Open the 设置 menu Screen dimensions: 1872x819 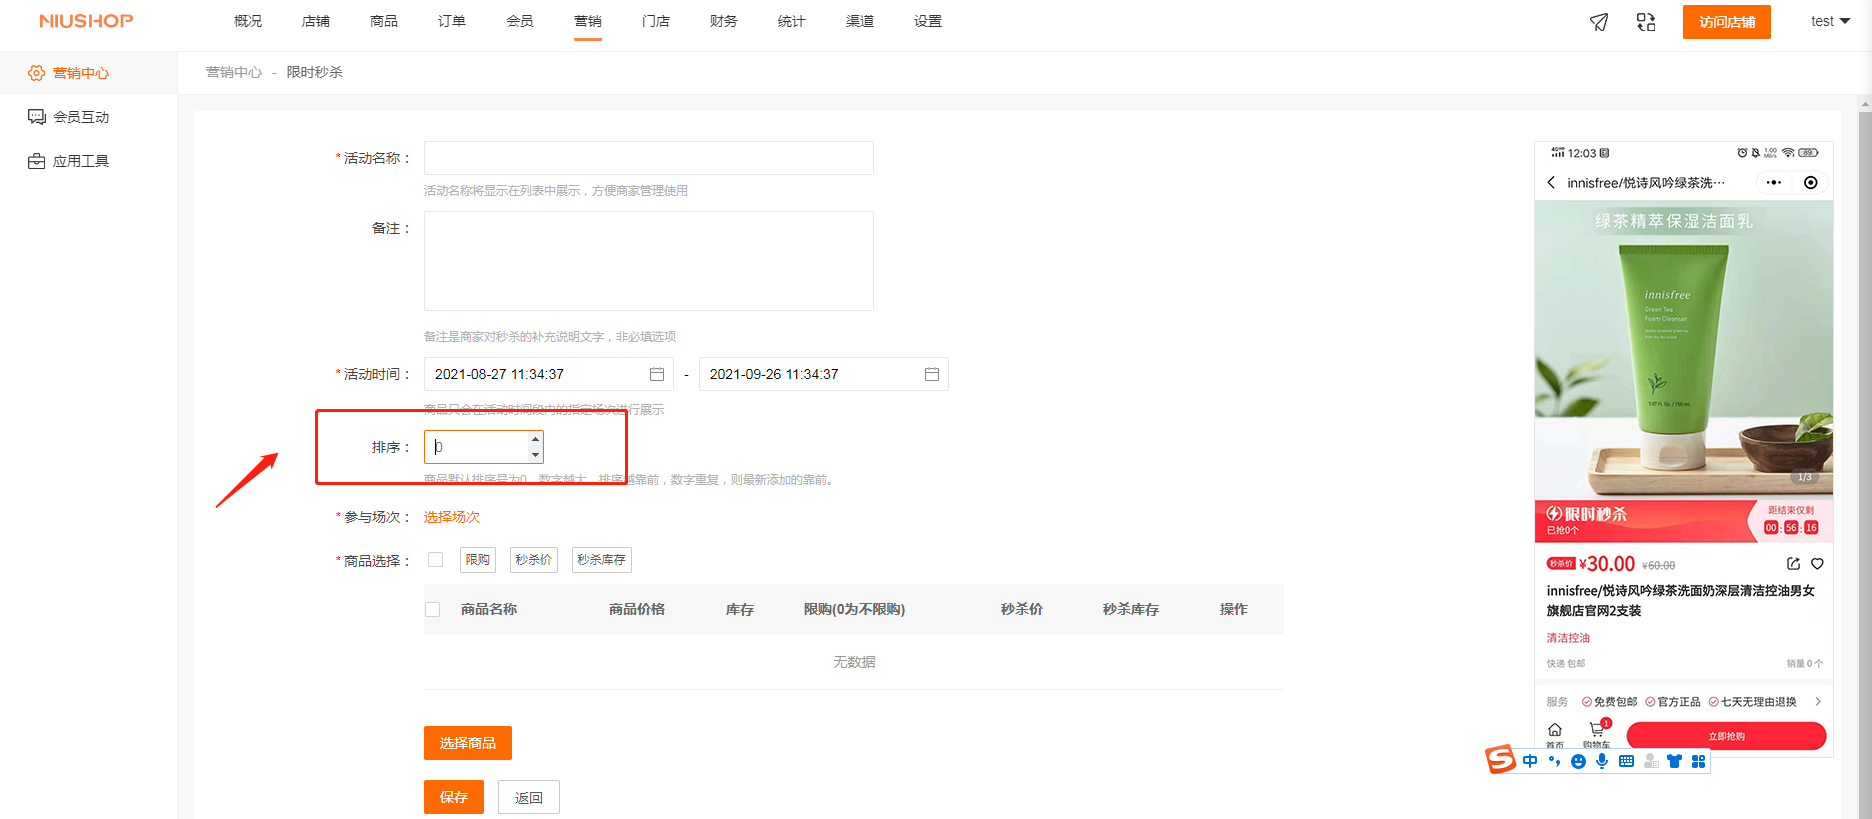tap(928, 21)
